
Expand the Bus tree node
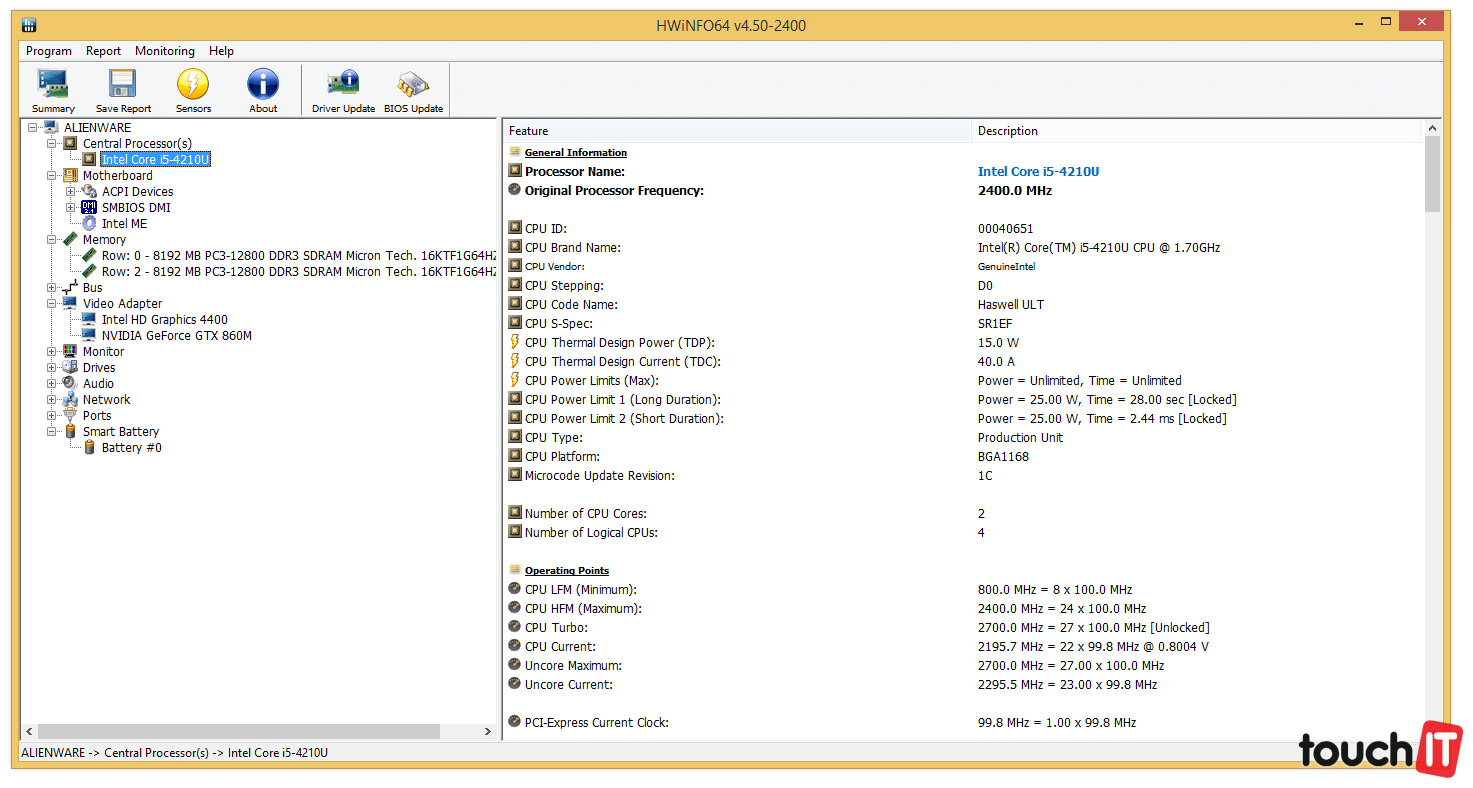click(x=52, y=288)
